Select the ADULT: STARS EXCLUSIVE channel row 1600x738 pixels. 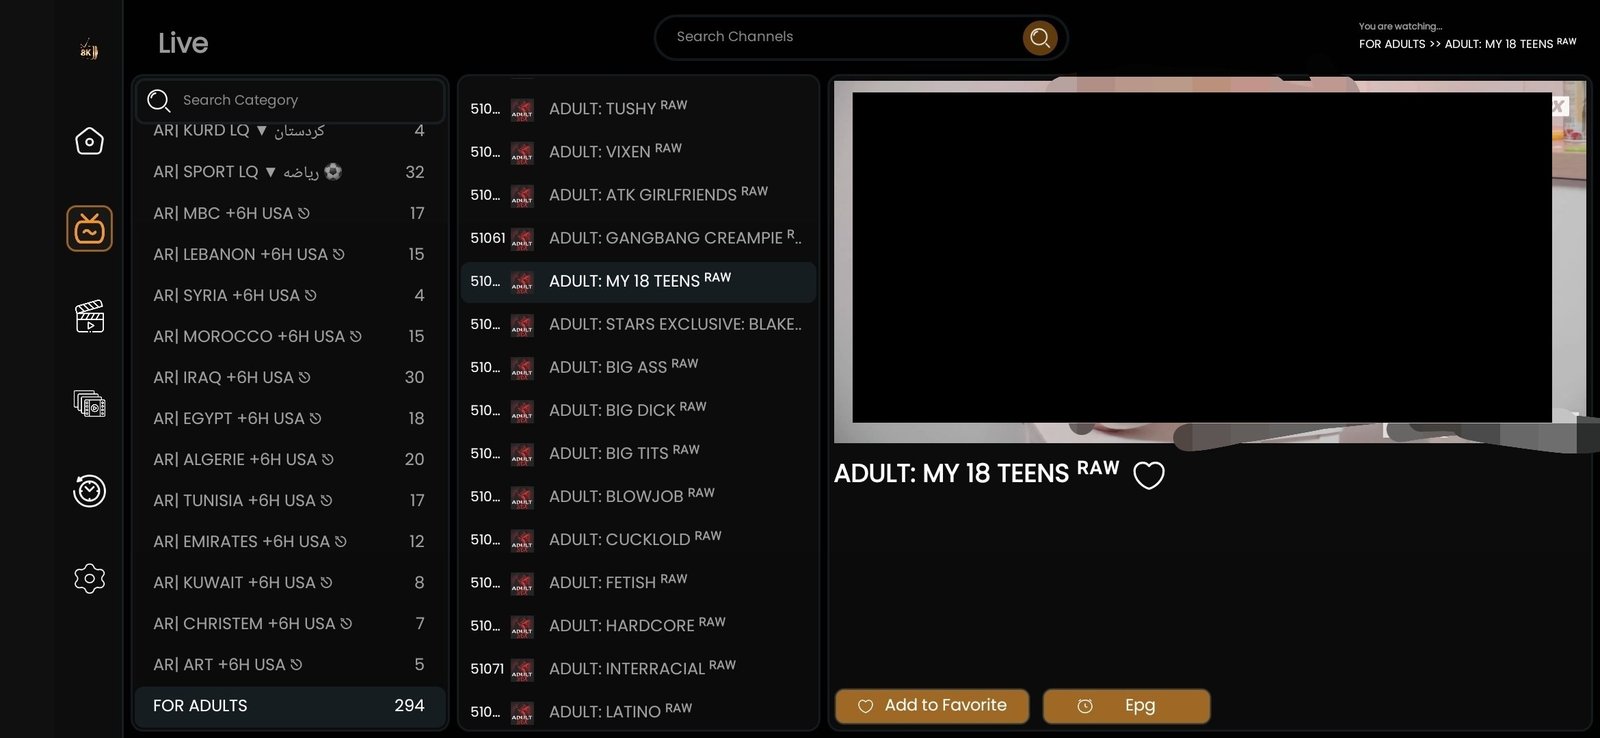click(x=638, y=324)
